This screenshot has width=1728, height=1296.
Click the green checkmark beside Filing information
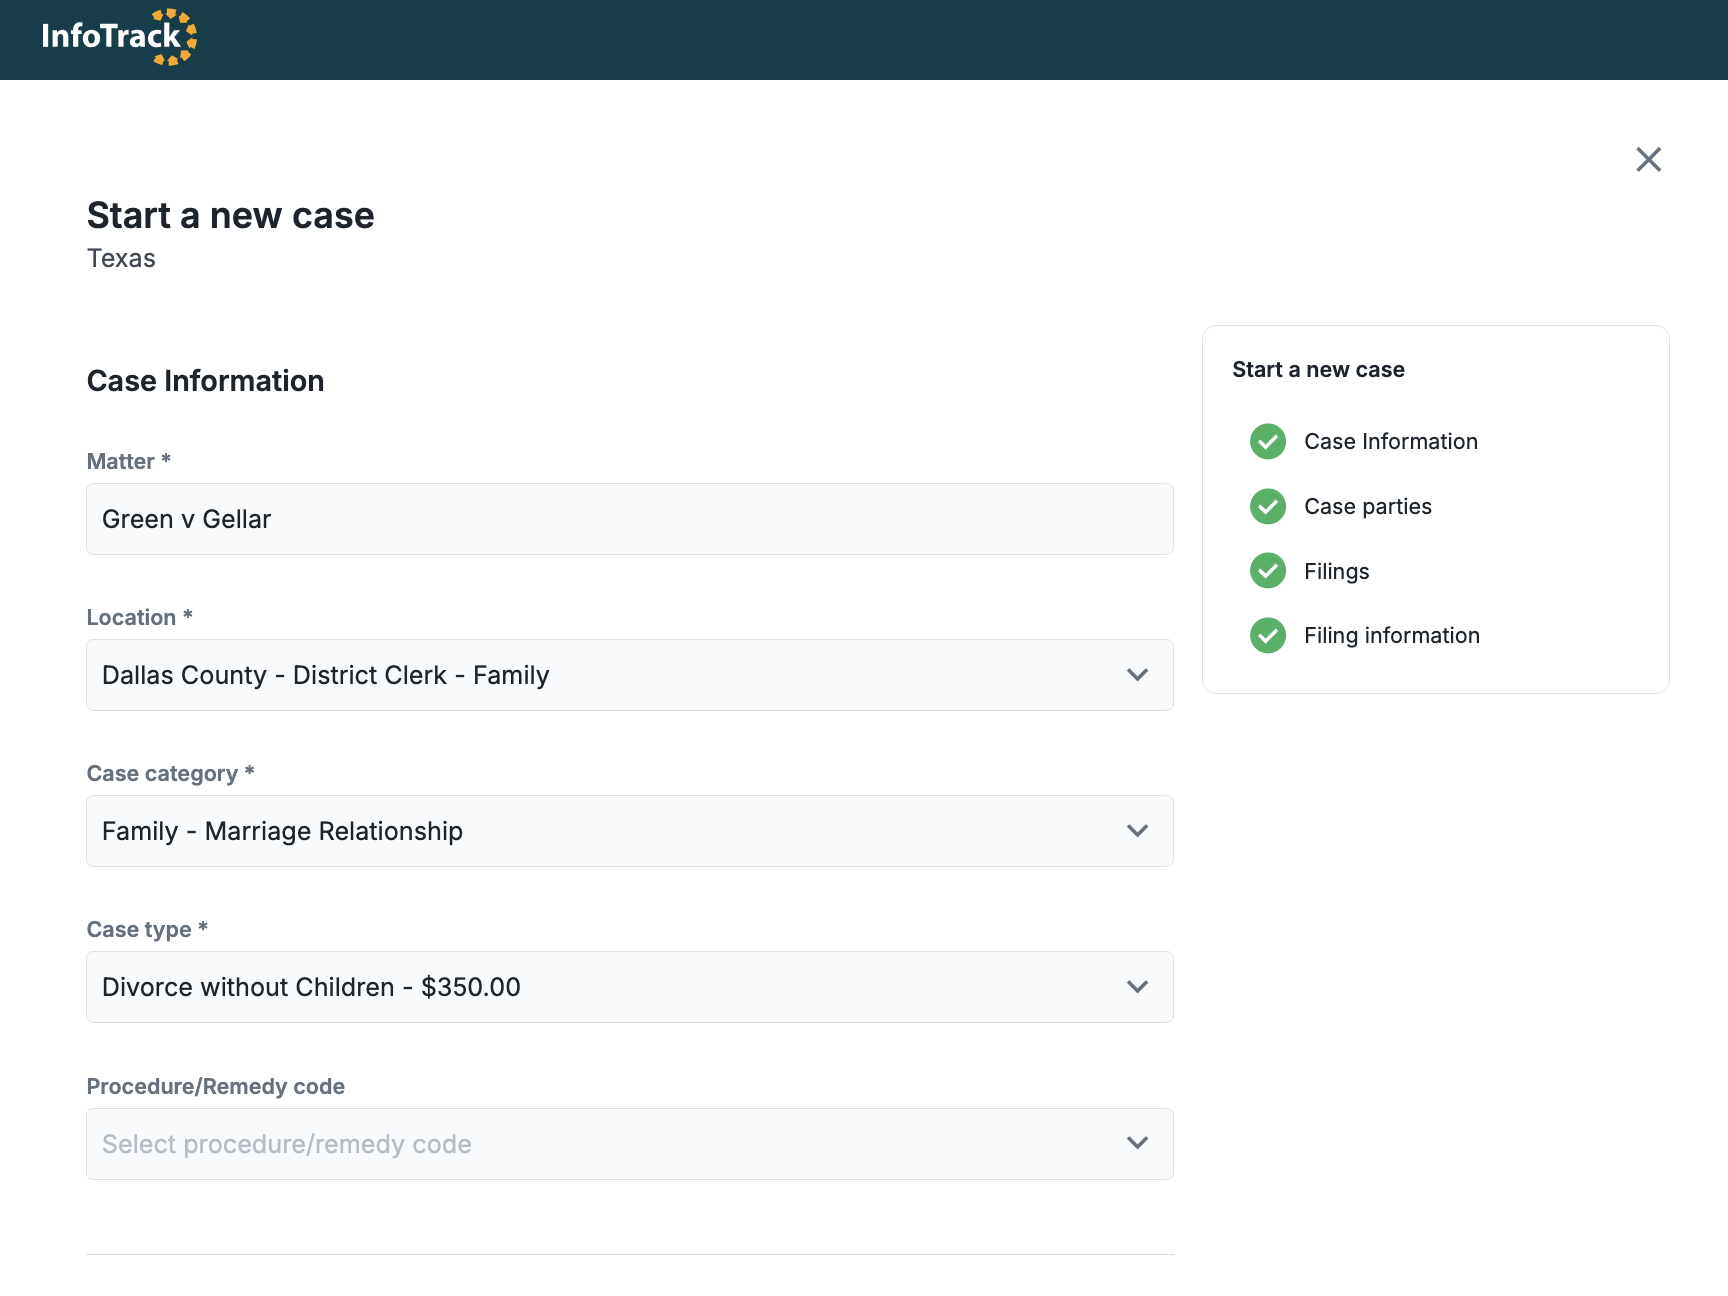tap(1267, 635)
